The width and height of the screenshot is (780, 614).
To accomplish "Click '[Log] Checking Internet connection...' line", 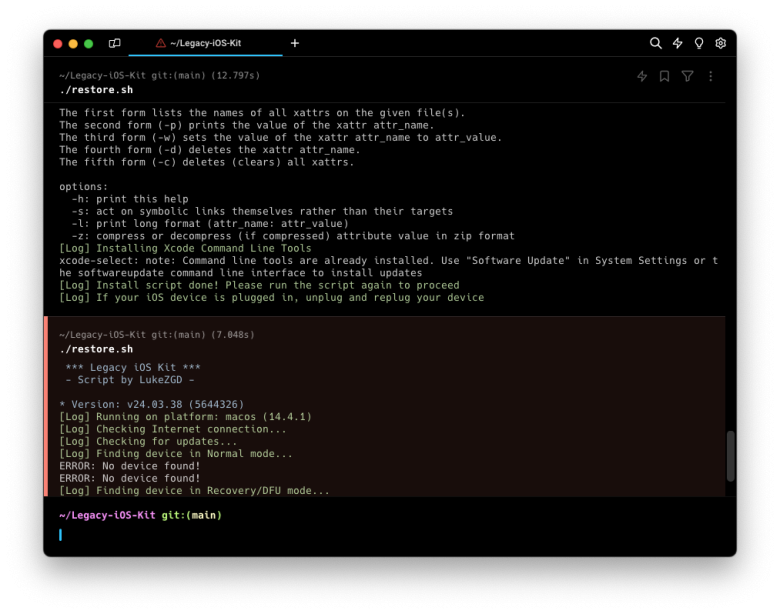I will pos(173,429).
